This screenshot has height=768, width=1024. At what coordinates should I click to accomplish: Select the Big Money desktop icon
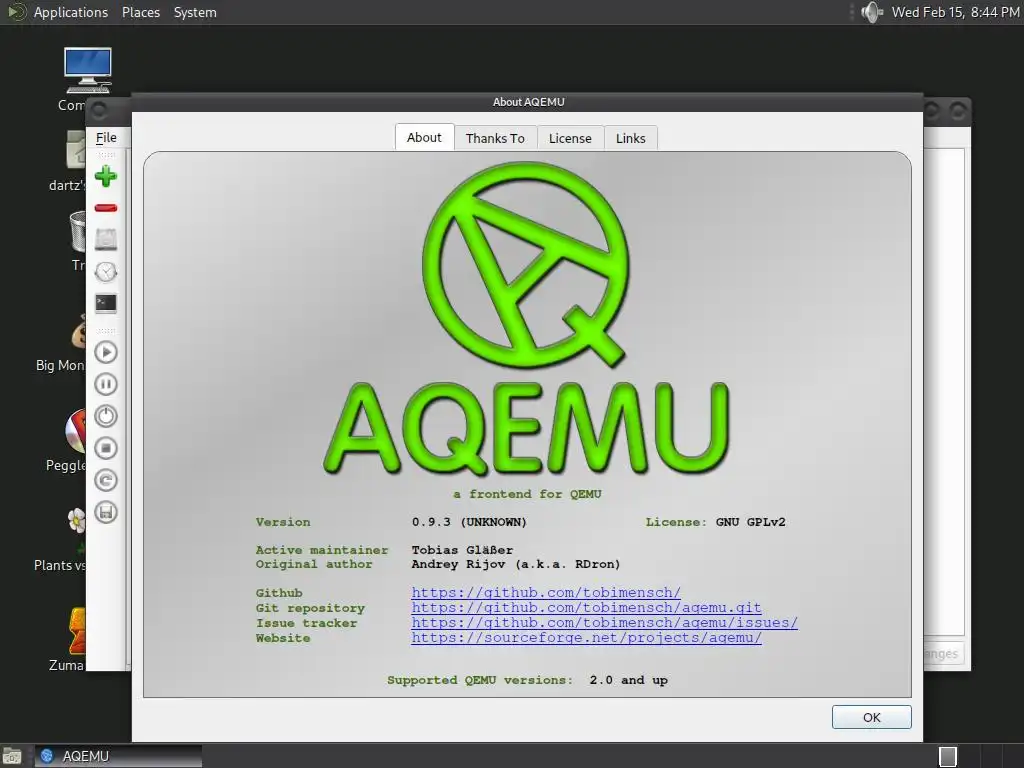(x=78, y=332)
